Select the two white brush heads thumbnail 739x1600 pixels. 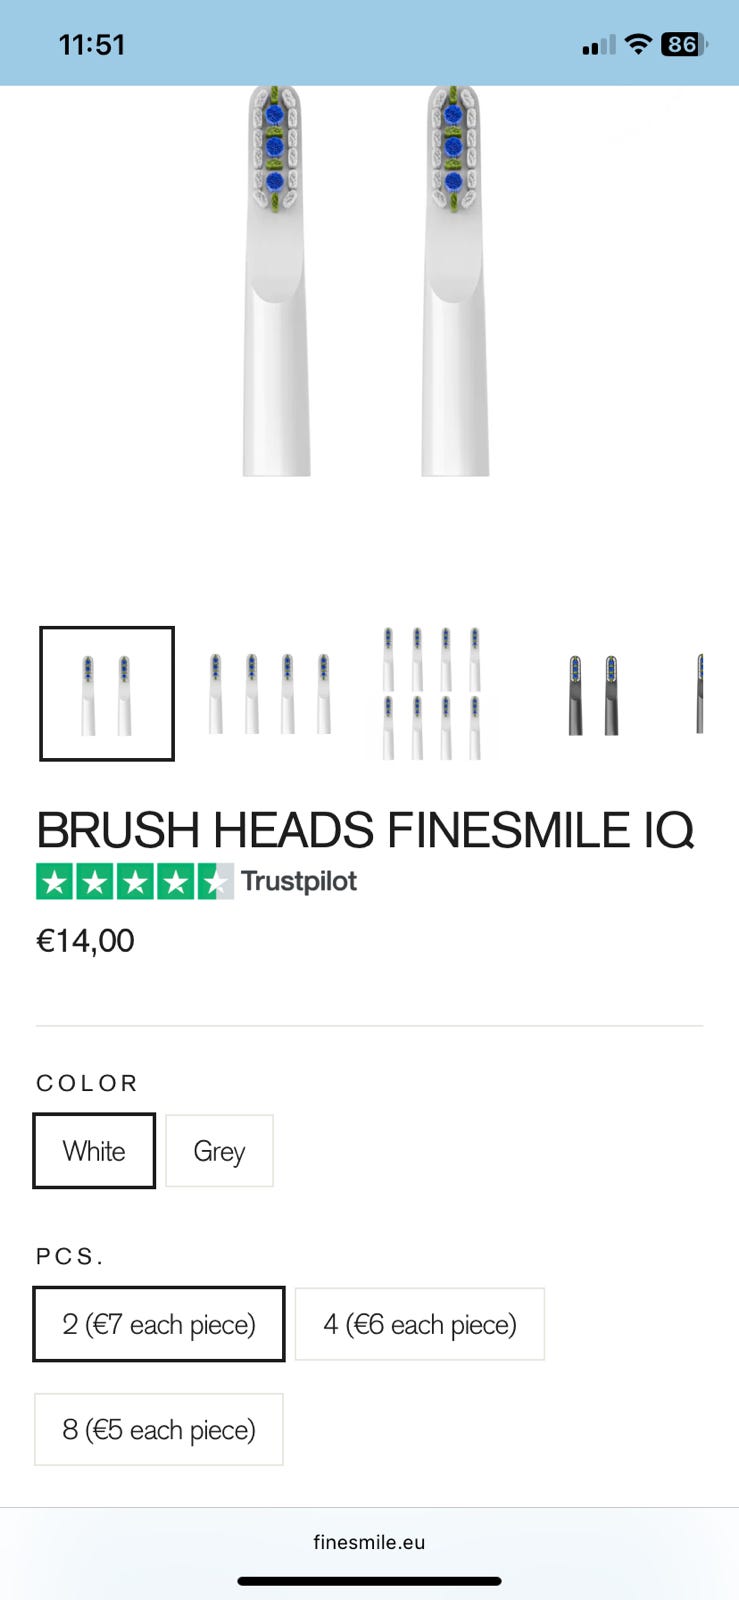[107, 693]
